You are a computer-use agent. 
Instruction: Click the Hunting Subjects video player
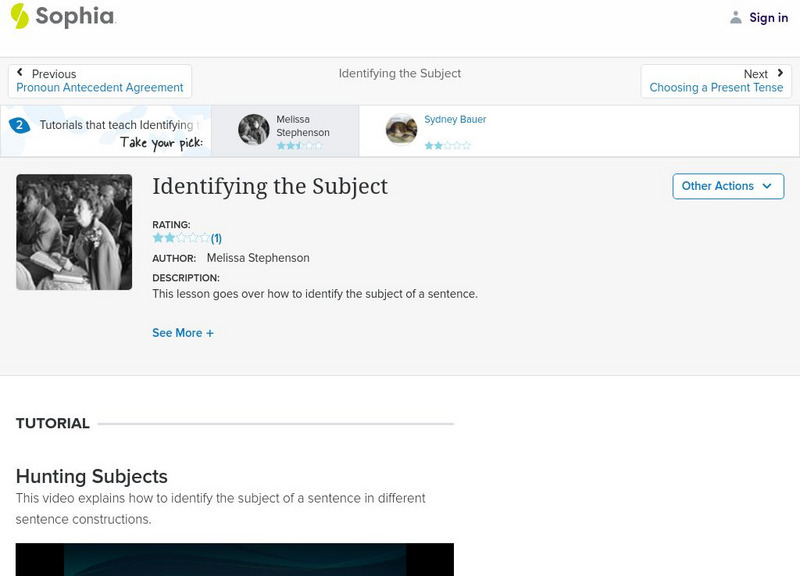click(x=235, y=559)
